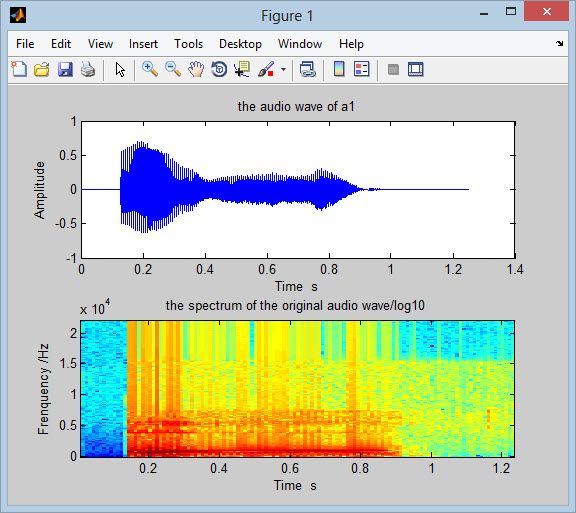This screenshot has width=576, height=513.
Task: Toggle the Rotate 3D tool
Action: click(219, 69)
